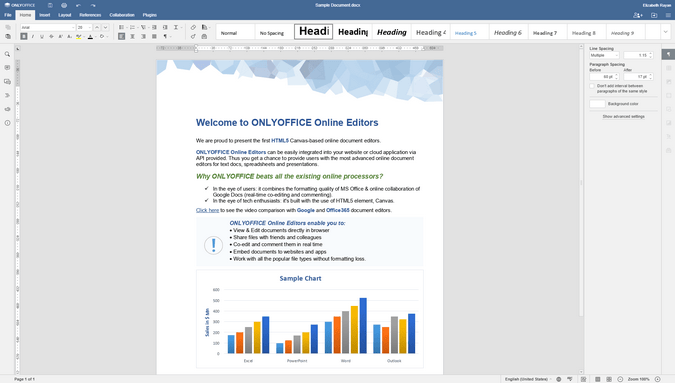Apply the Normal style
Viewport: 675px width, 383px height.
[x=235, y=32]
